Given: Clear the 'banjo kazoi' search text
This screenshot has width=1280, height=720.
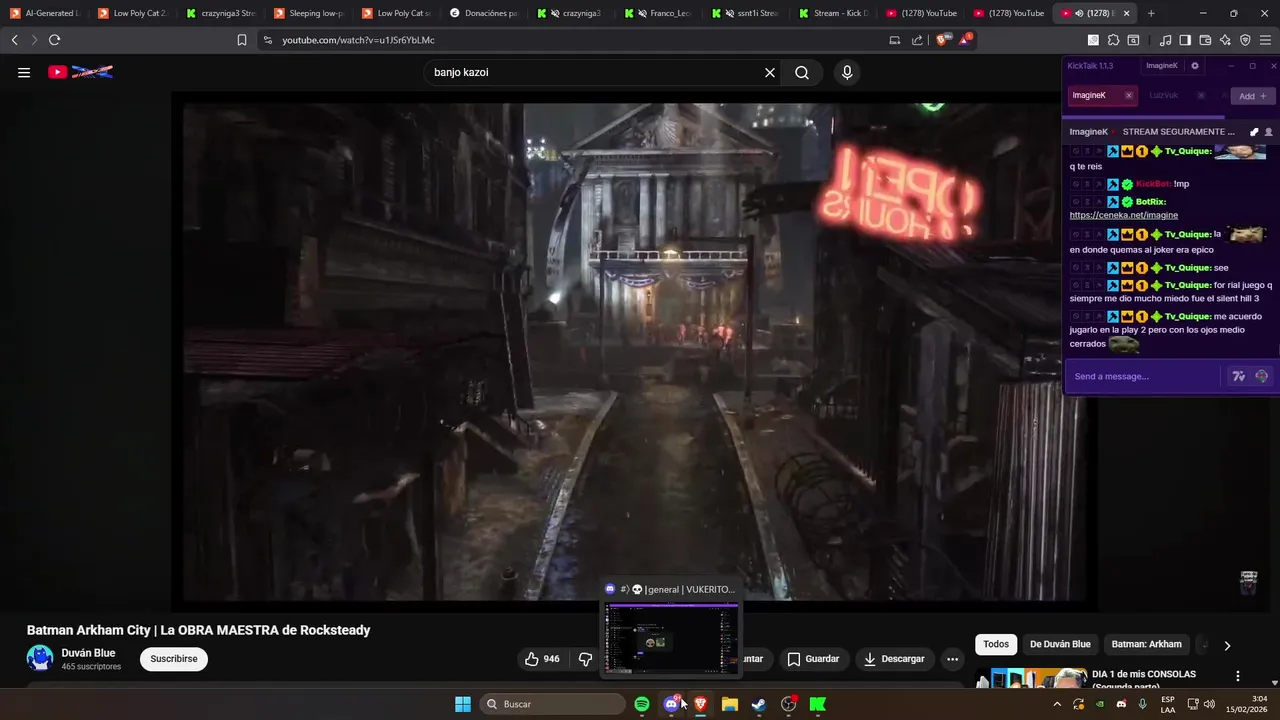Looking at the screenshot, I should point(770,72).
